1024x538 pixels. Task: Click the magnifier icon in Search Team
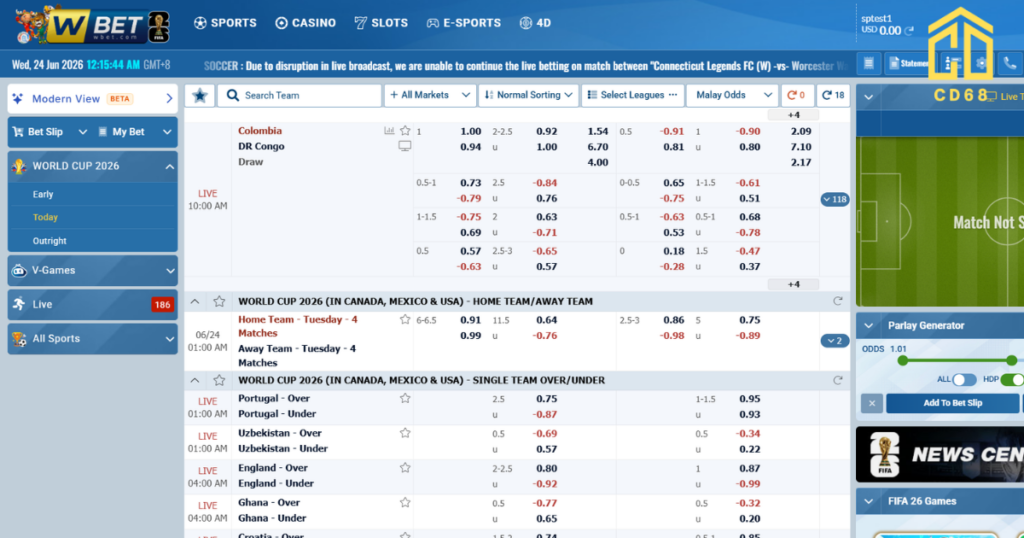[x=232, y=95]
